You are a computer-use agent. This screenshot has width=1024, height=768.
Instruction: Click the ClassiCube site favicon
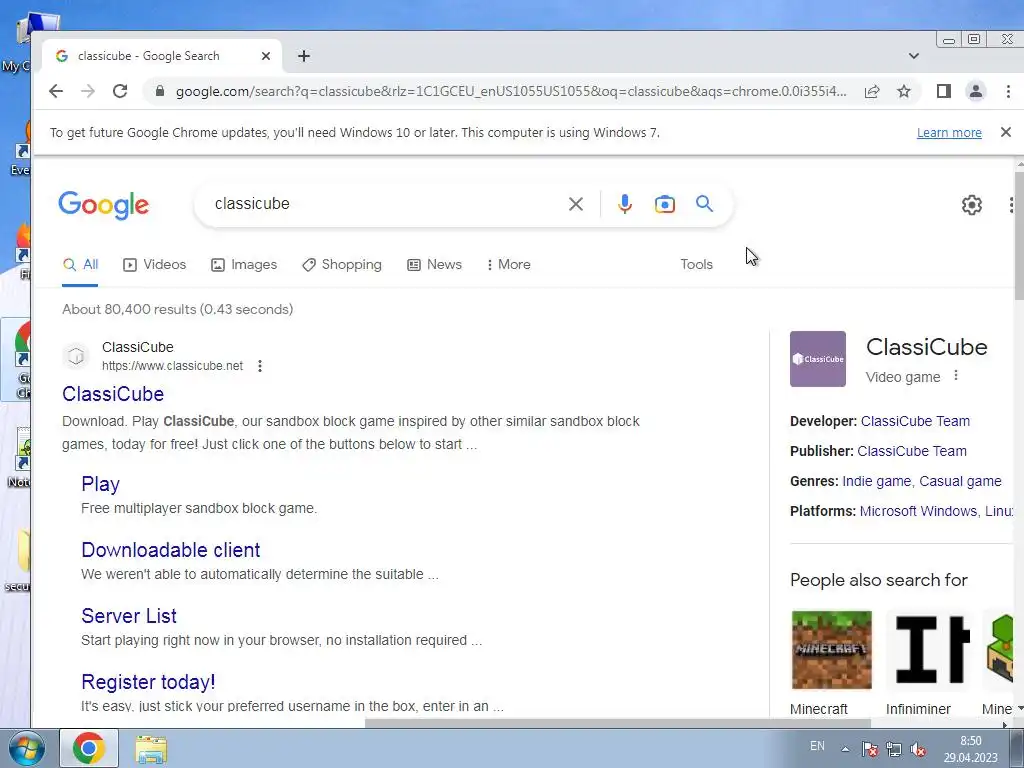point(76,356)
